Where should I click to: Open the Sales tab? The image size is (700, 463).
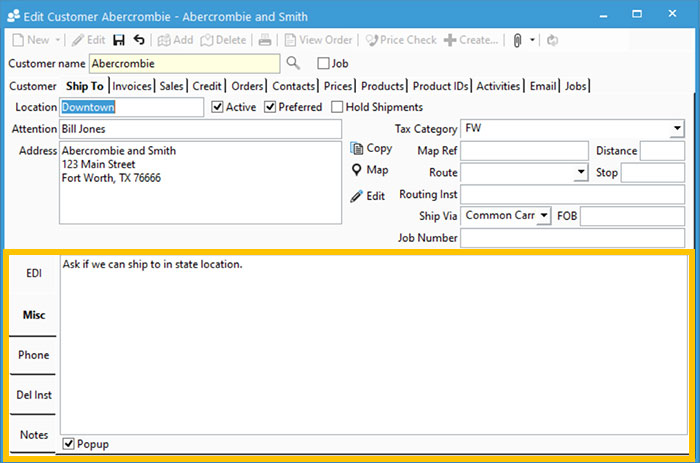pyautogui.click(x=171, y=86)
